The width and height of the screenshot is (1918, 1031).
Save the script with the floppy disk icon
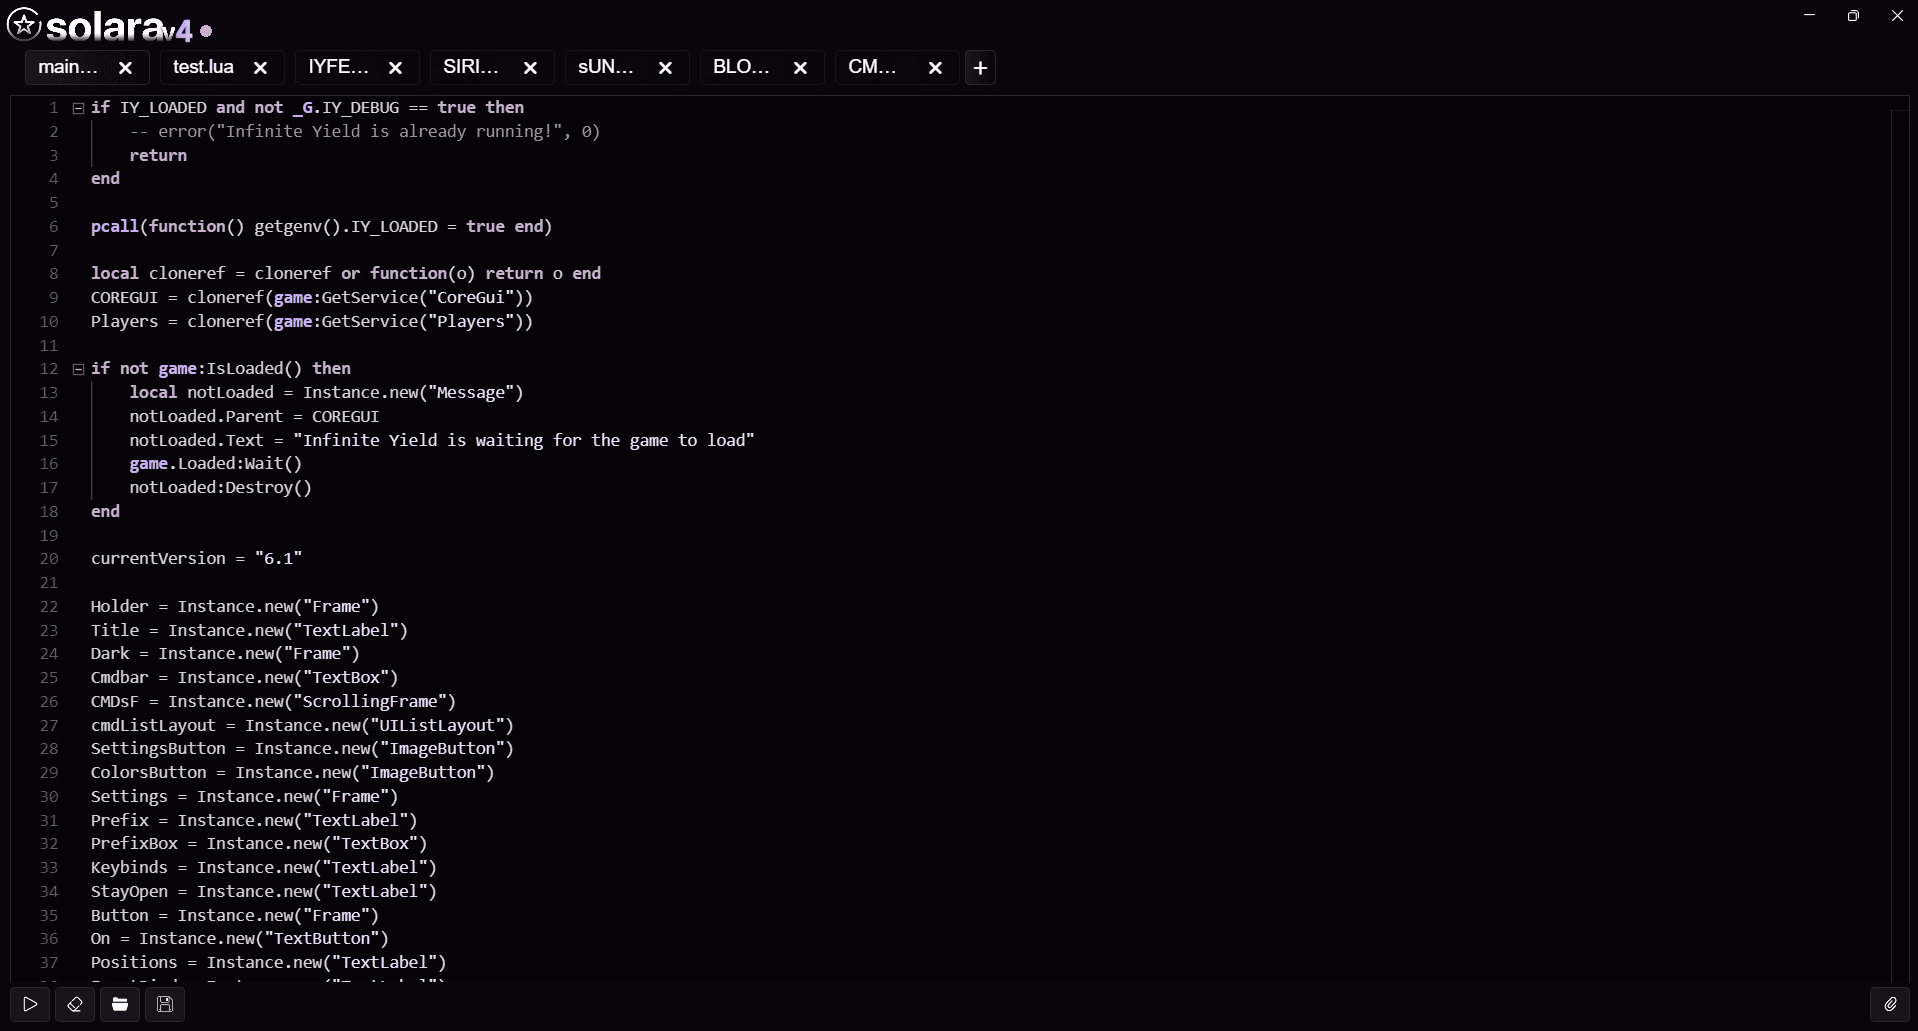[165, 1004]
